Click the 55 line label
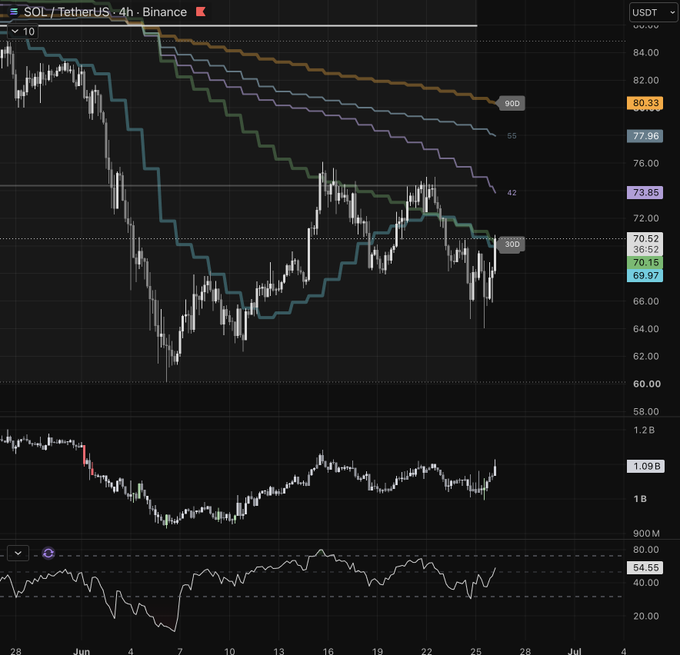The height and width of the screenshot is (655, 680). pos(512,136)
